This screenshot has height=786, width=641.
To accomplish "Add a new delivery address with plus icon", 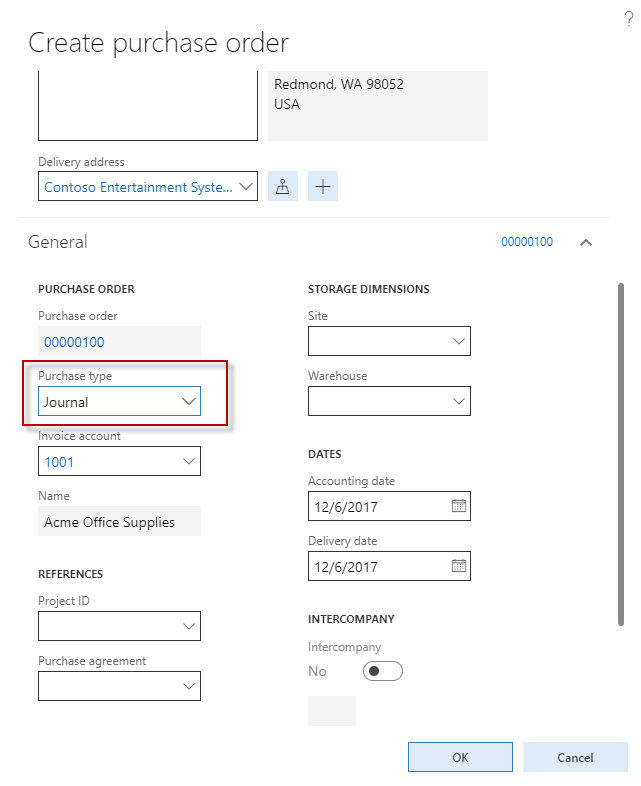I will click(x=322, y=187).
